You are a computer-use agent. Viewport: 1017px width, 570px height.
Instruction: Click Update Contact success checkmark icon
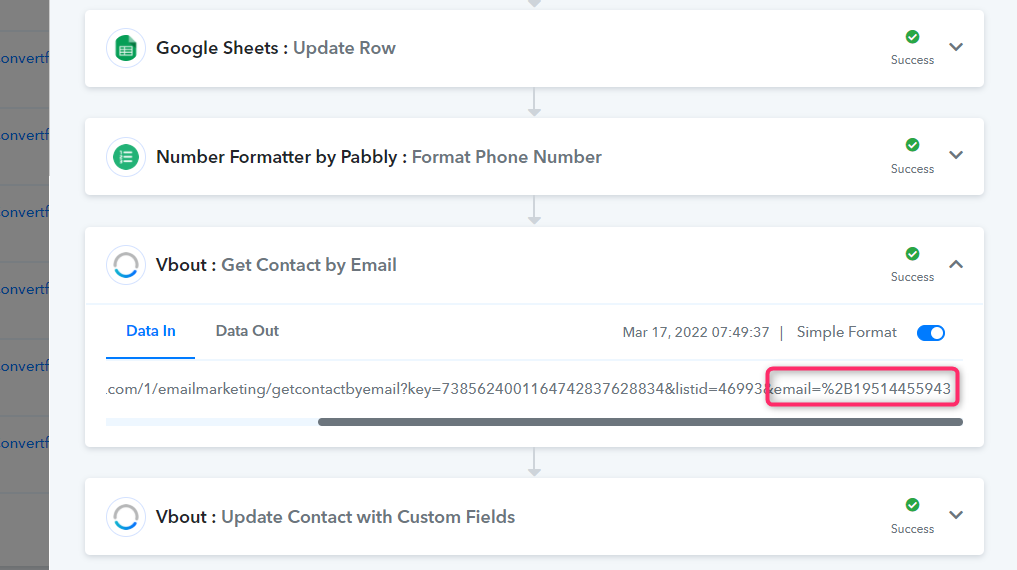tap(912, 505)
